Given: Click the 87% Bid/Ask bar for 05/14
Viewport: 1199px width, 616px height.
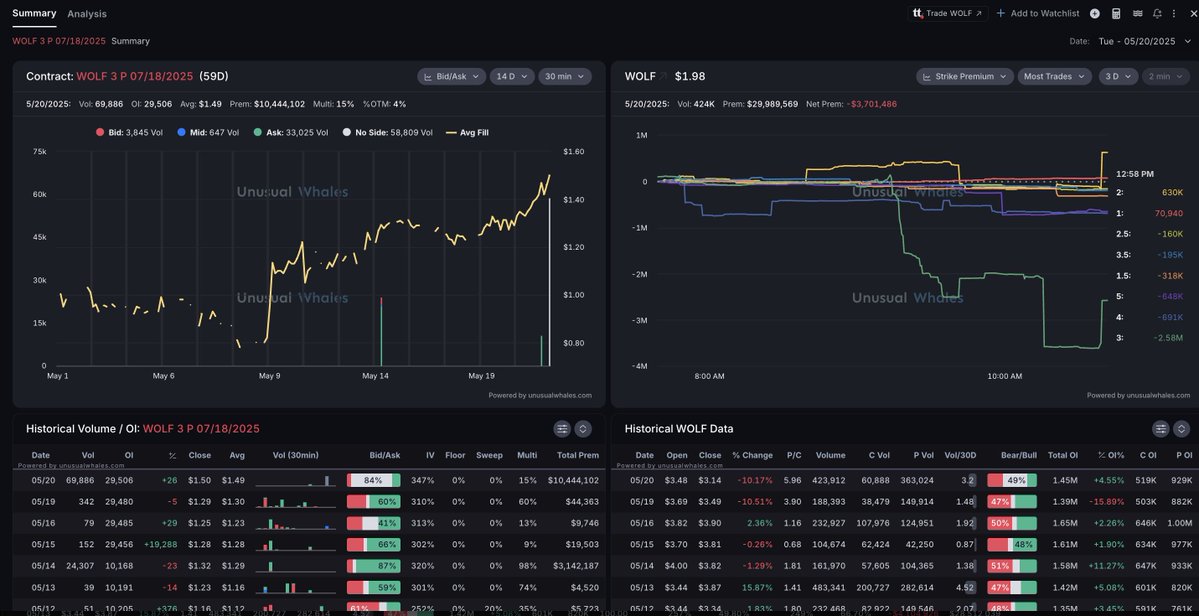Looking at the screenshot, I should click(374, 566).
